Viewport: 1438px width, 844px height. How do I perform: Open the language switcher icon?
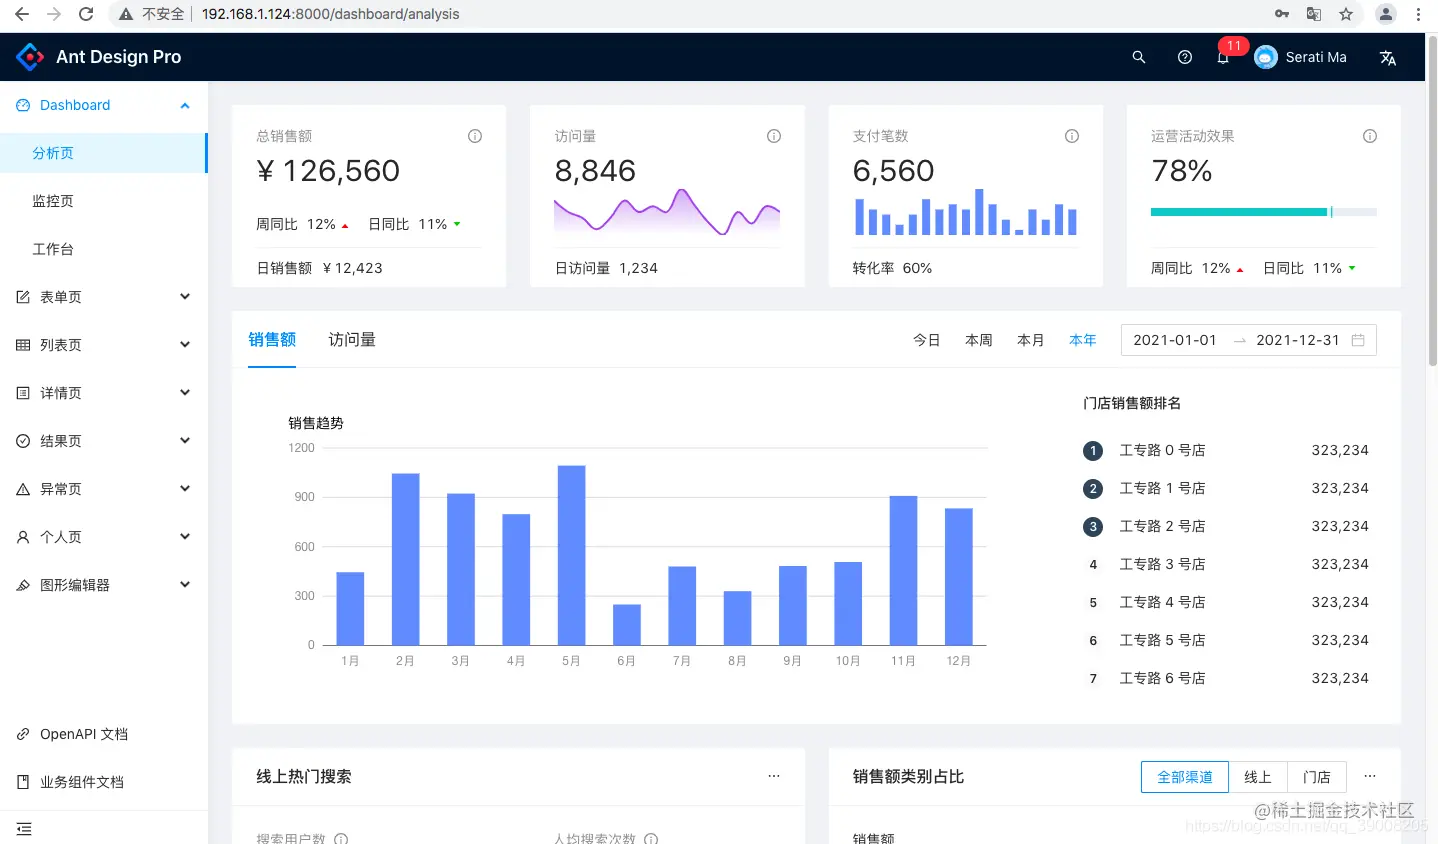1387,58
